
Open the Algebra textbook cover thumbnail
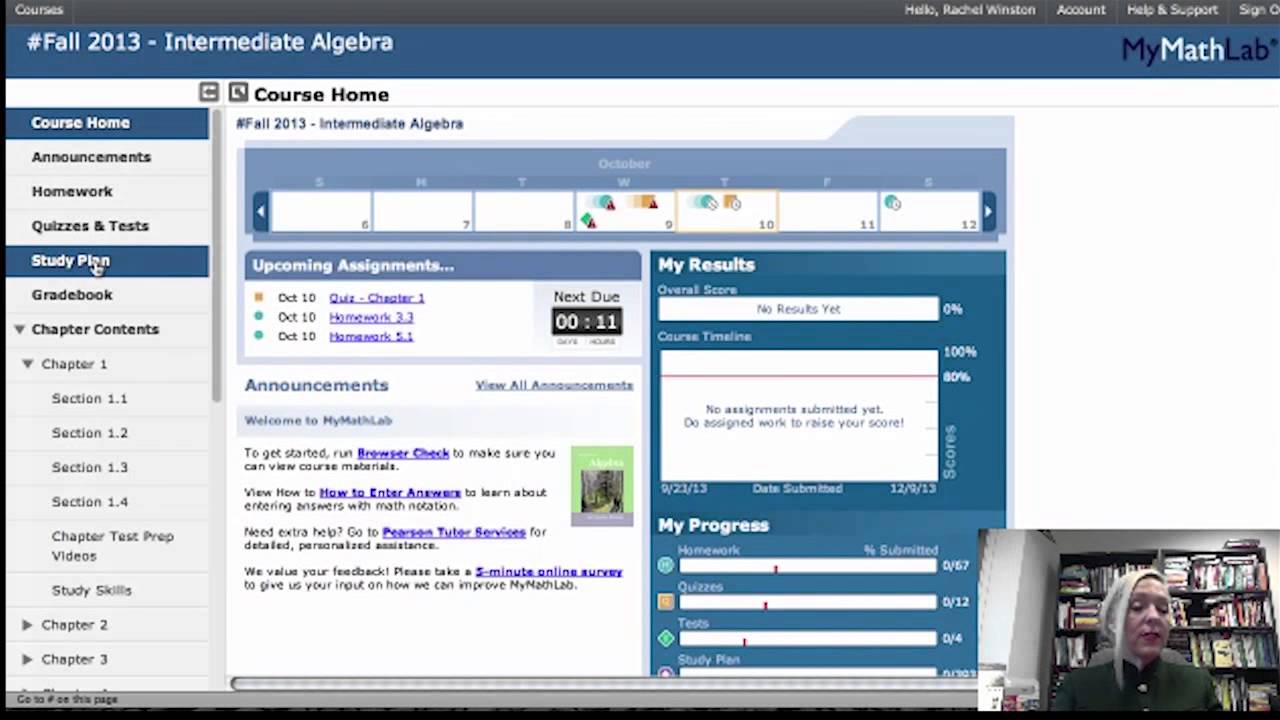pos(602,486)
